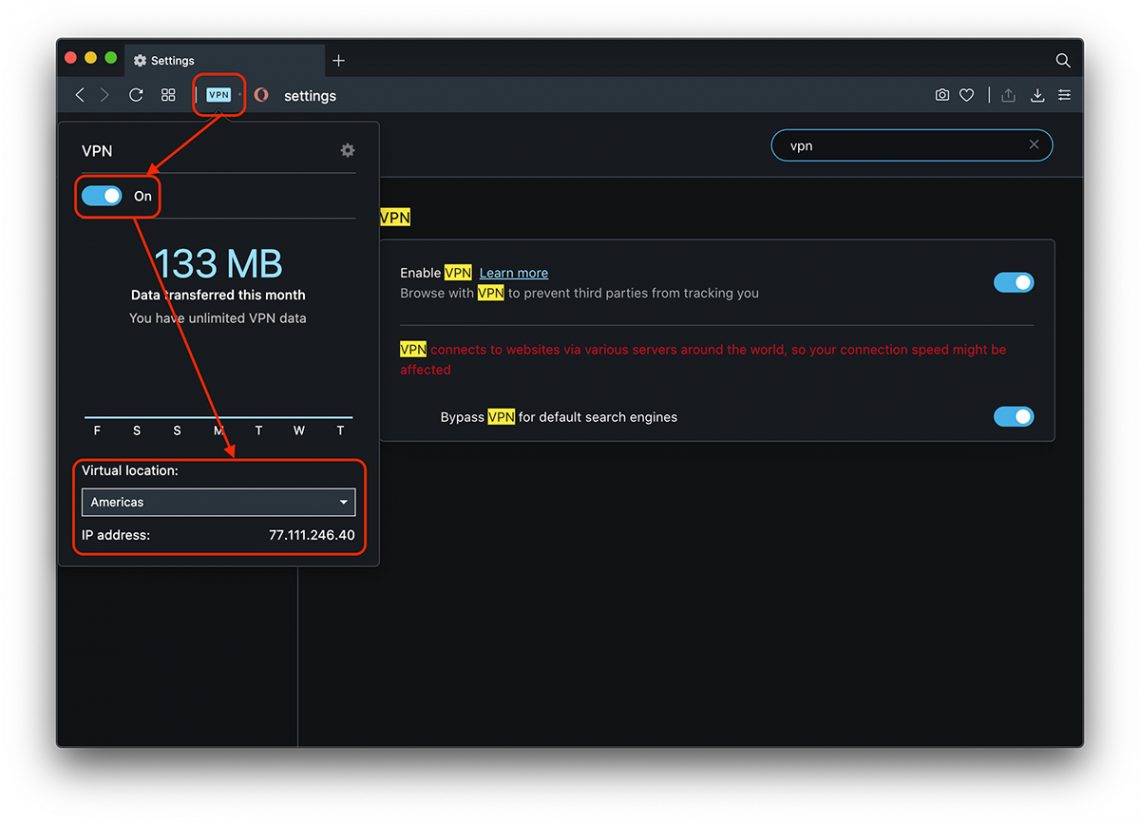
Task: Click the page reload icon
Action: click(136, 94)
